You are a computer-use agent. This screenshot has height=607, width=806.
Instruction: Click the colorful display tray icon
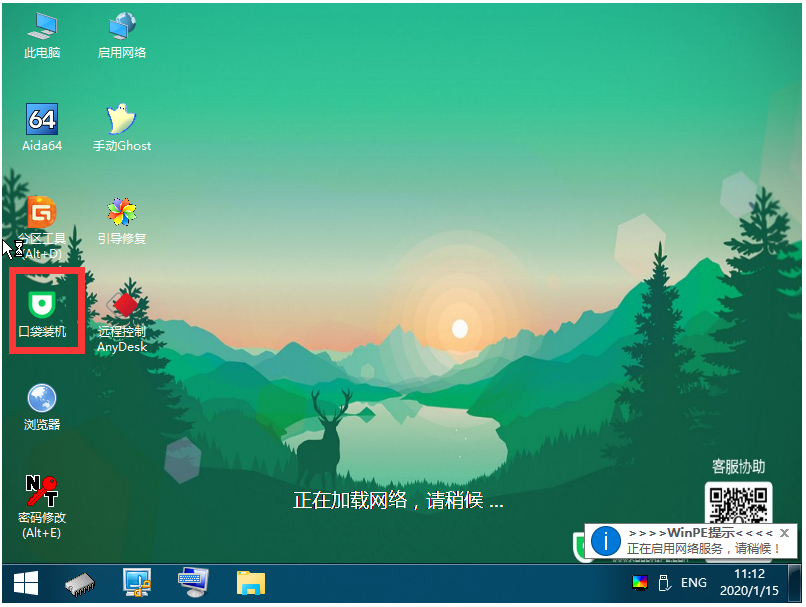(640, 583)
